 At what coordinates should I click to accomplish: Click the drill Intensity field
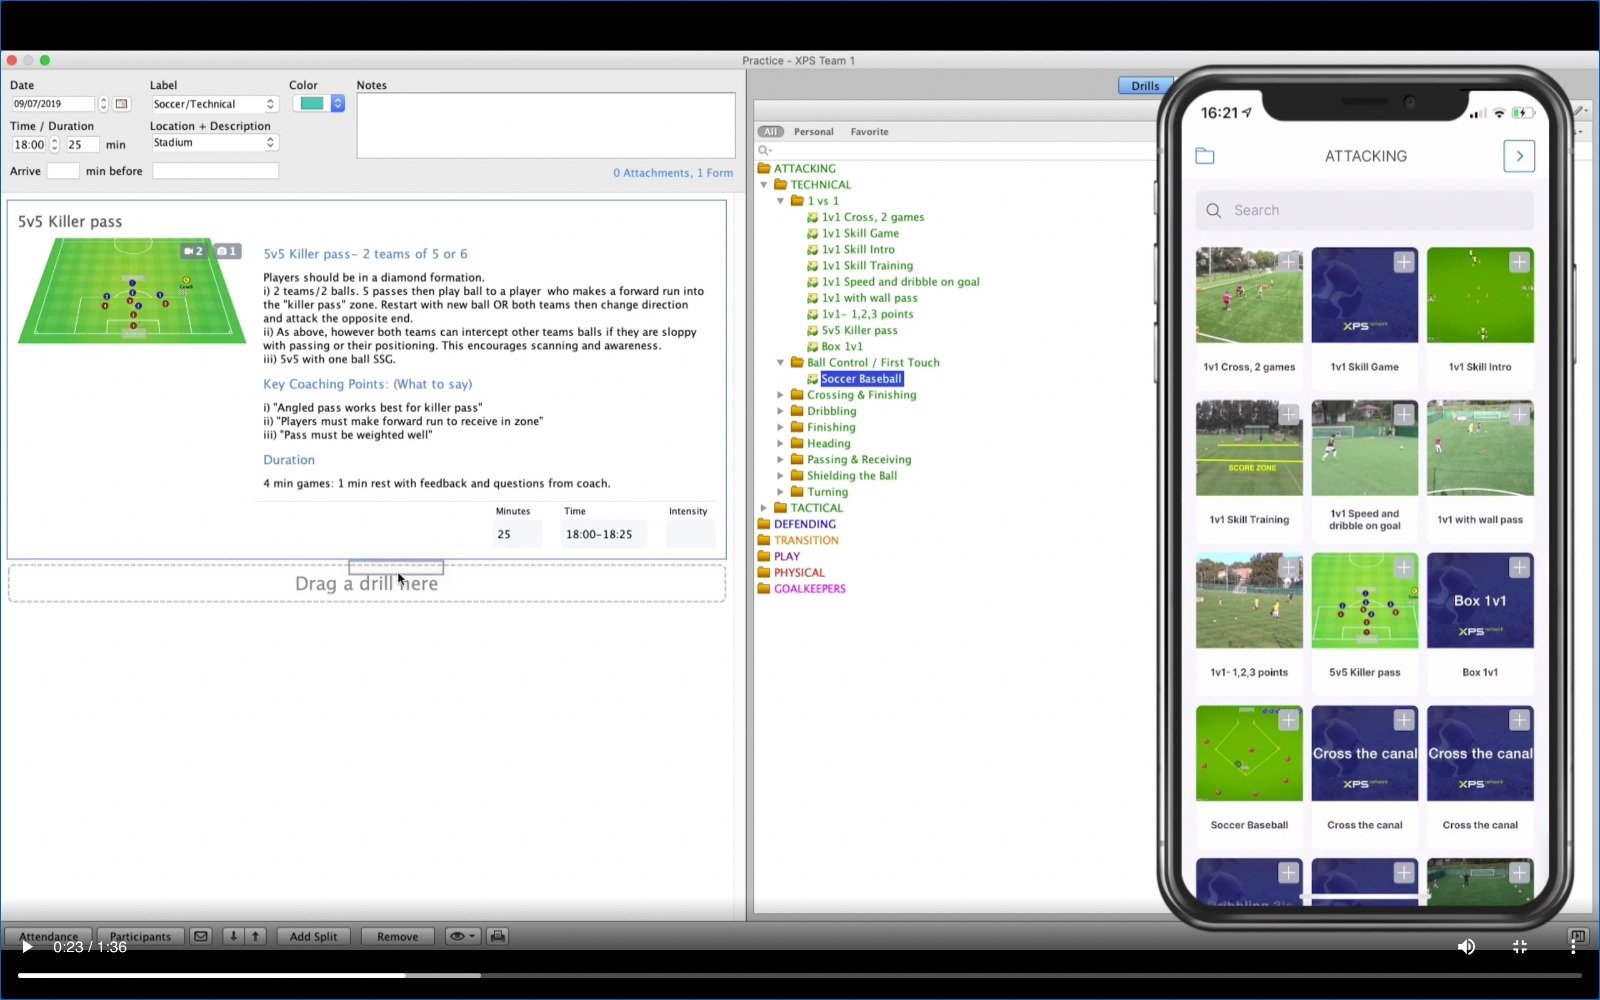coord(690,534)
